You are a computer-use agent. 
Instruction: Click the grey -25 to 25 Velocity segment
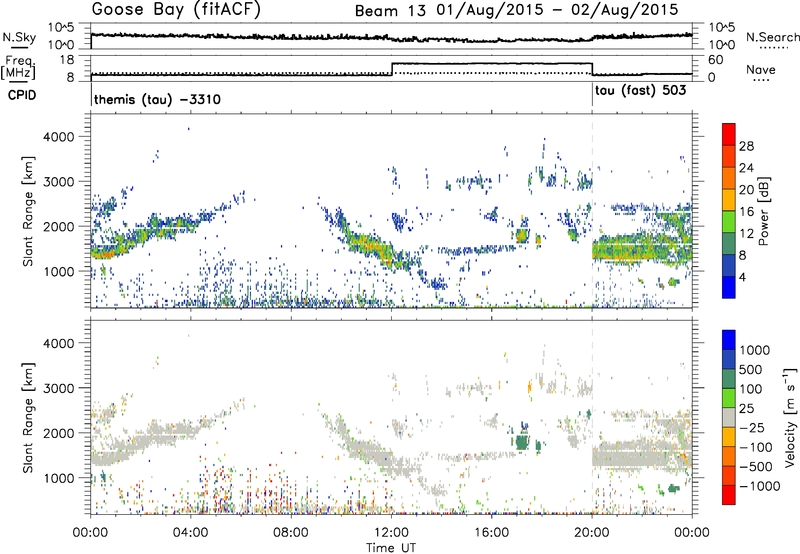tap(729, 417)
